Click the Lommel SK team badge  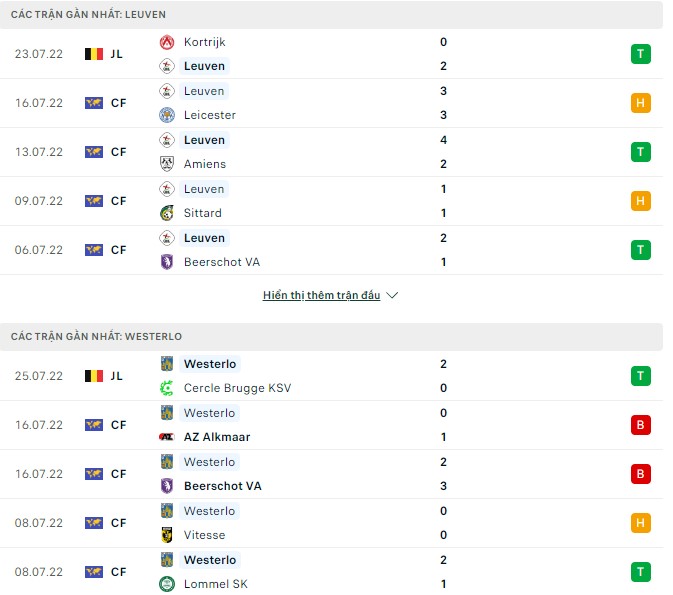pyautogui.click(x=167, y=584)
